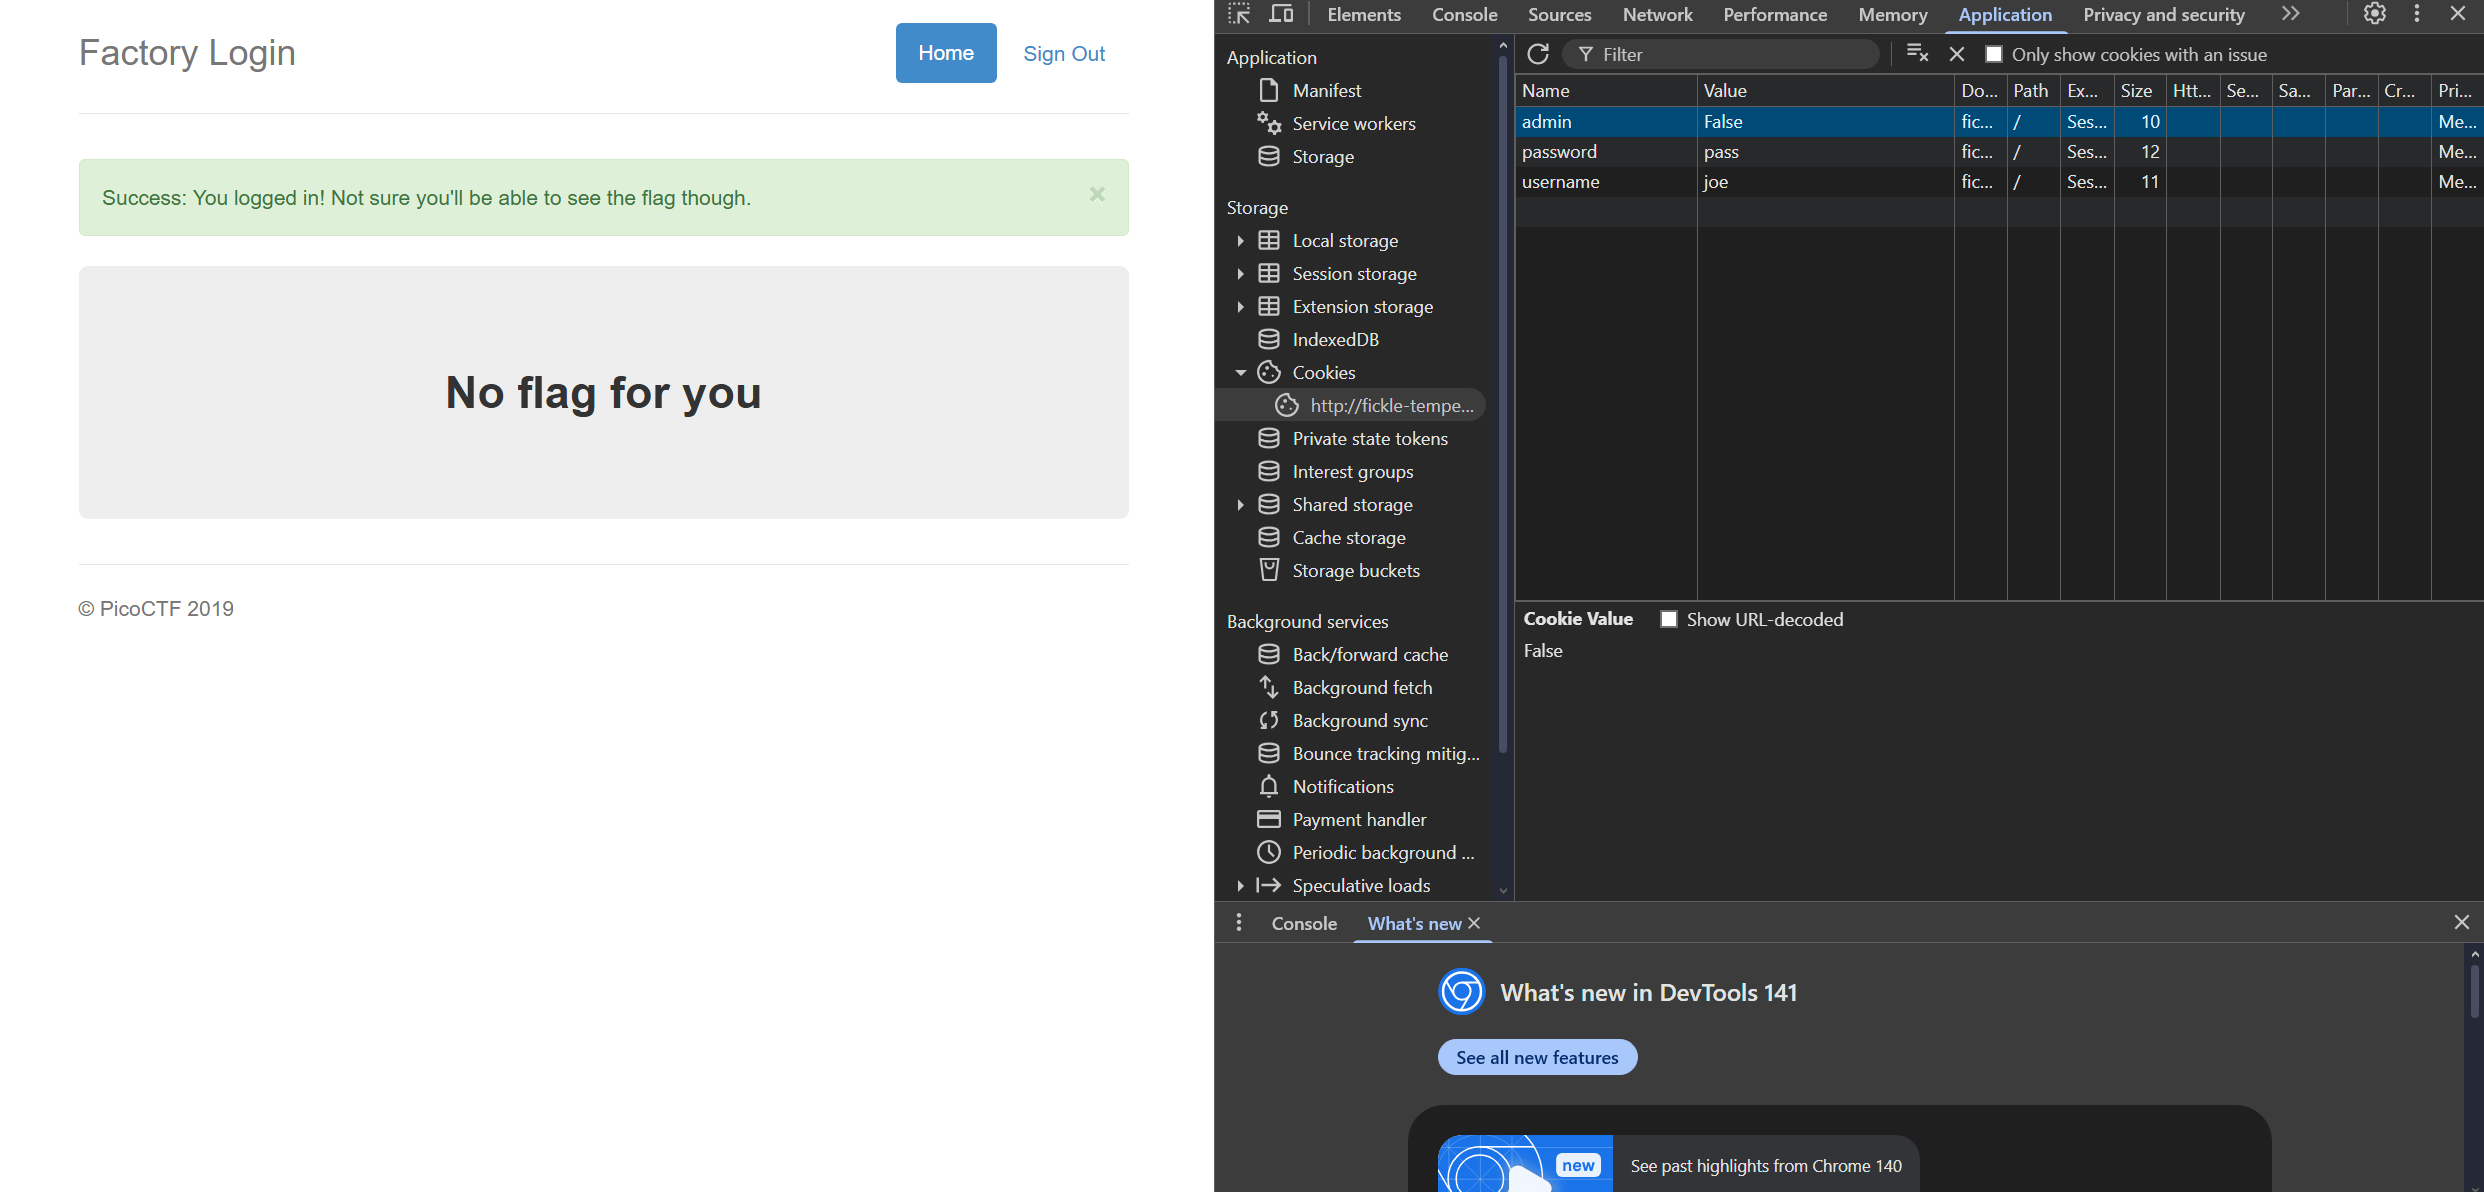Switch to the drawer Console tab
The height and width of the screenshot is (1192, 2484).
pos(1304,923)
